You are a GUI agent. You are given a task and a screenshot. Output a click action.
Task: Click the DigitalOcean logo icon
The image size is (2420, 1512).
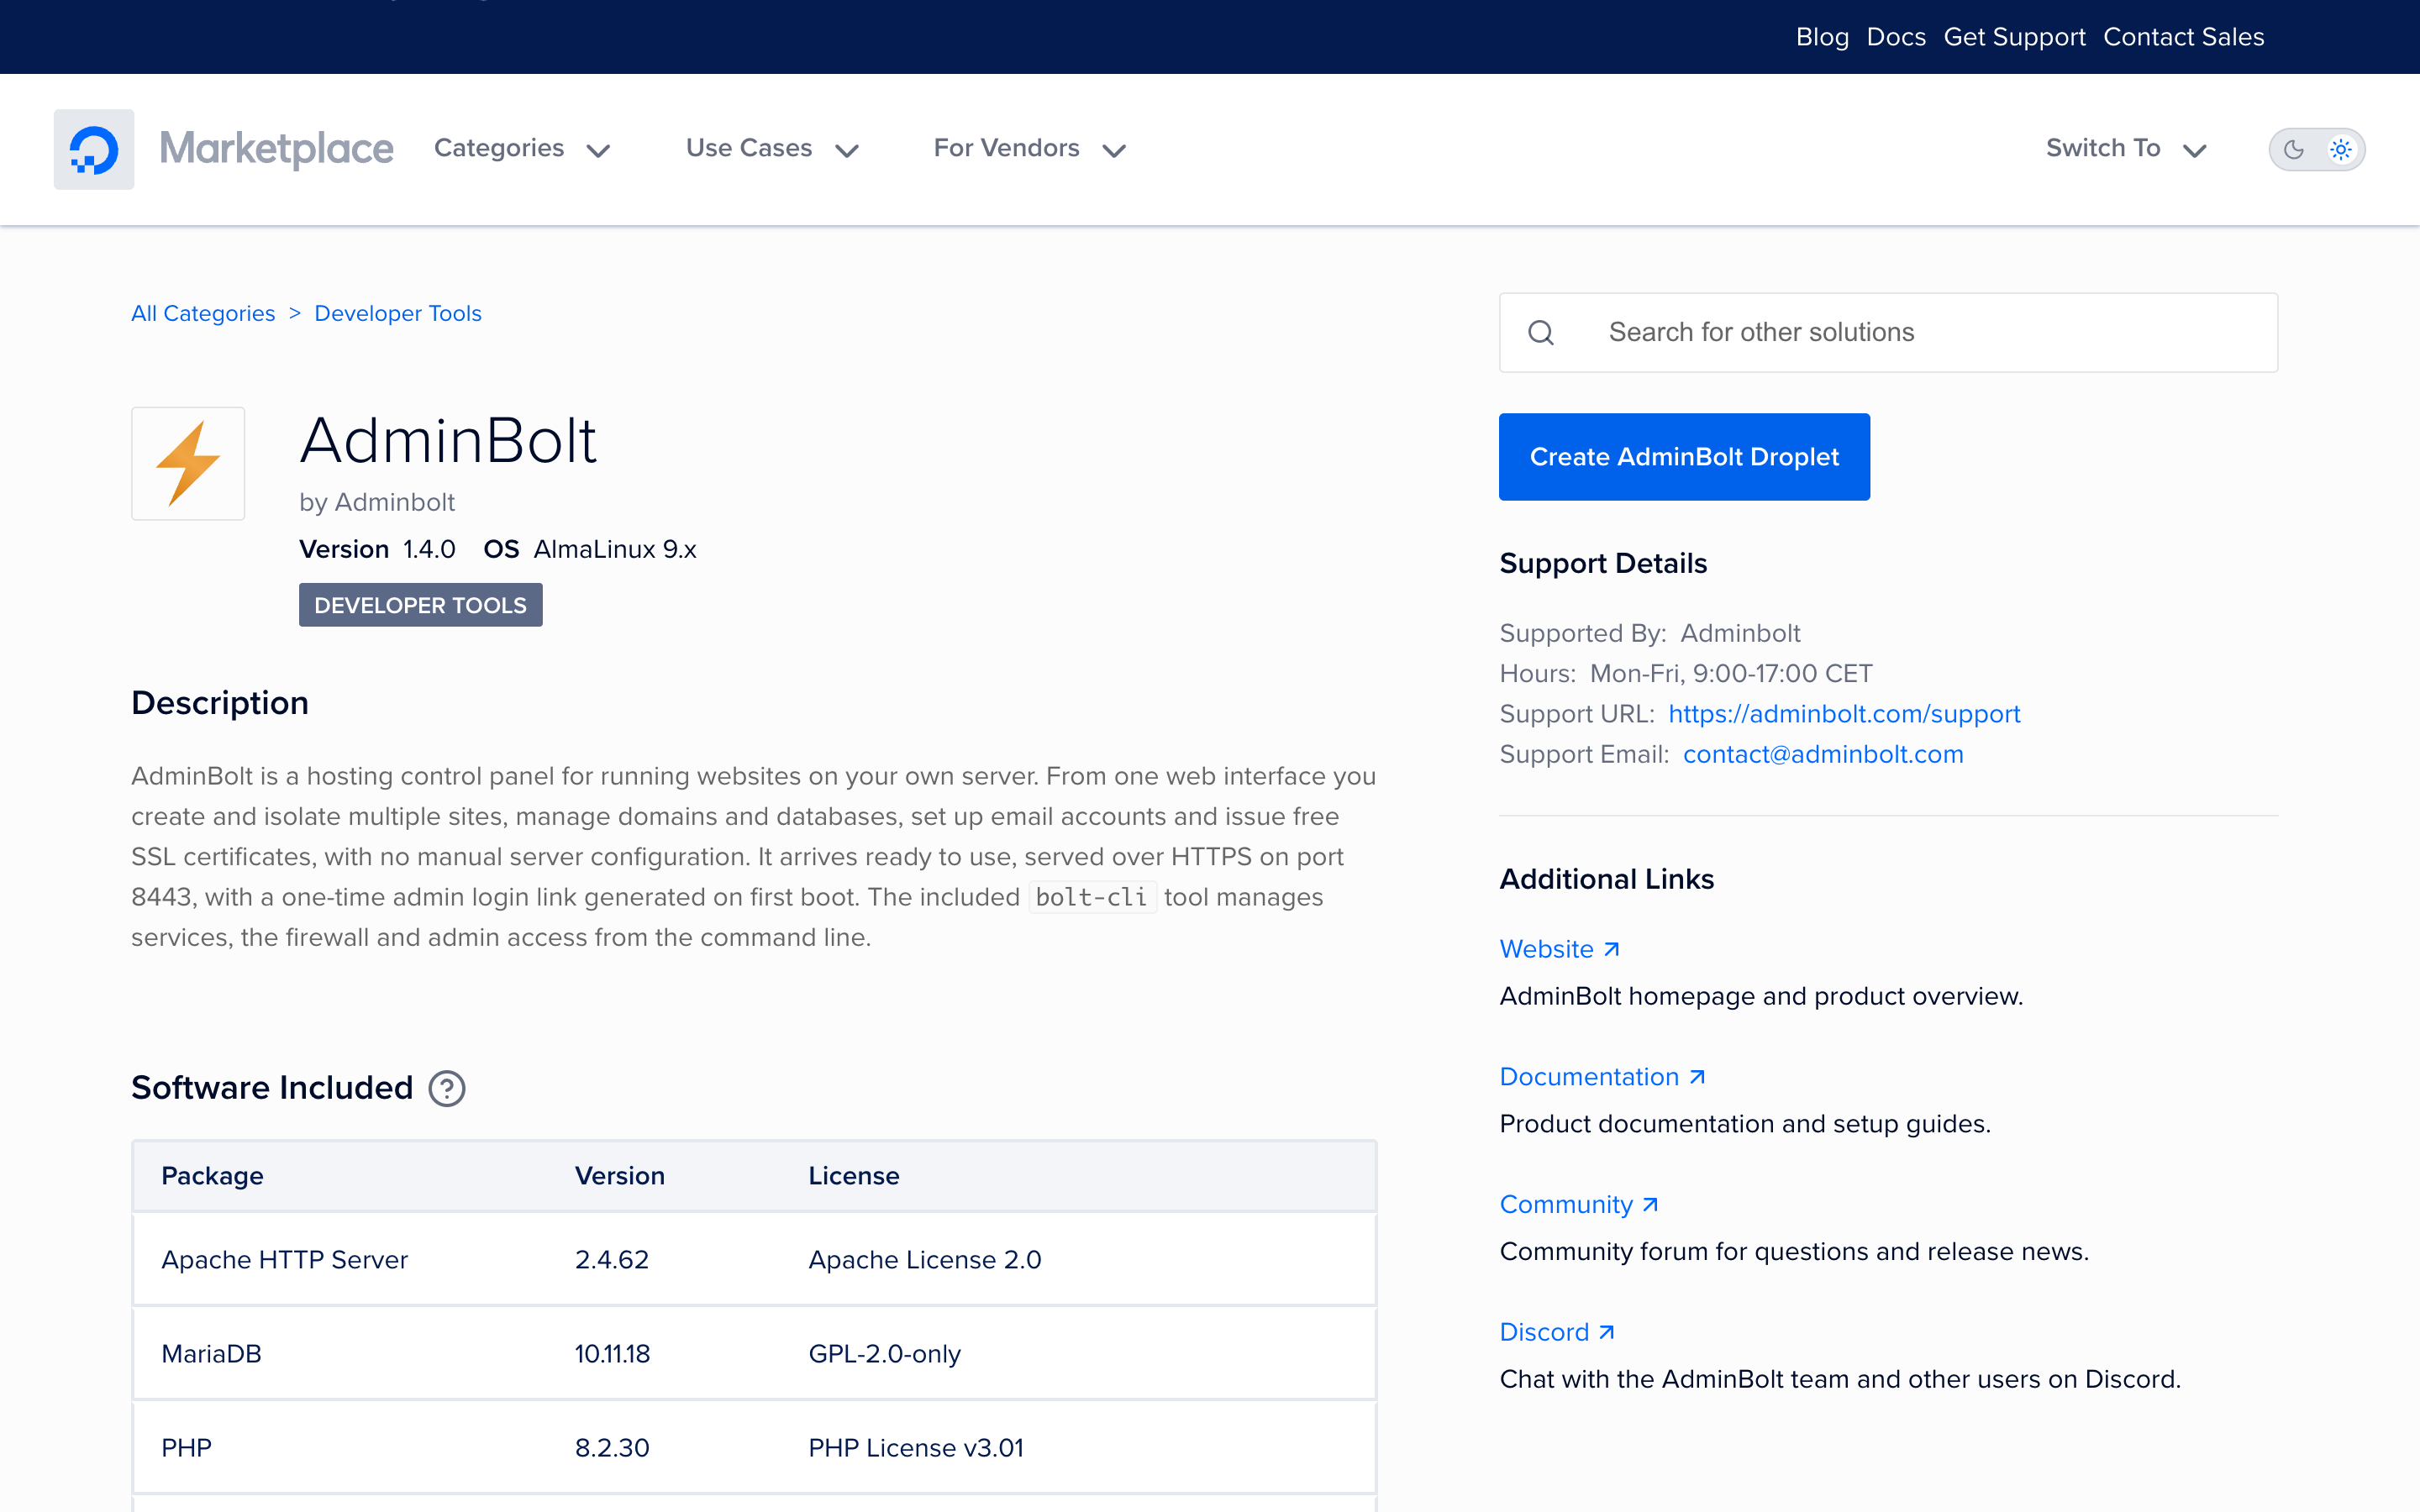(x=94, y=149)
